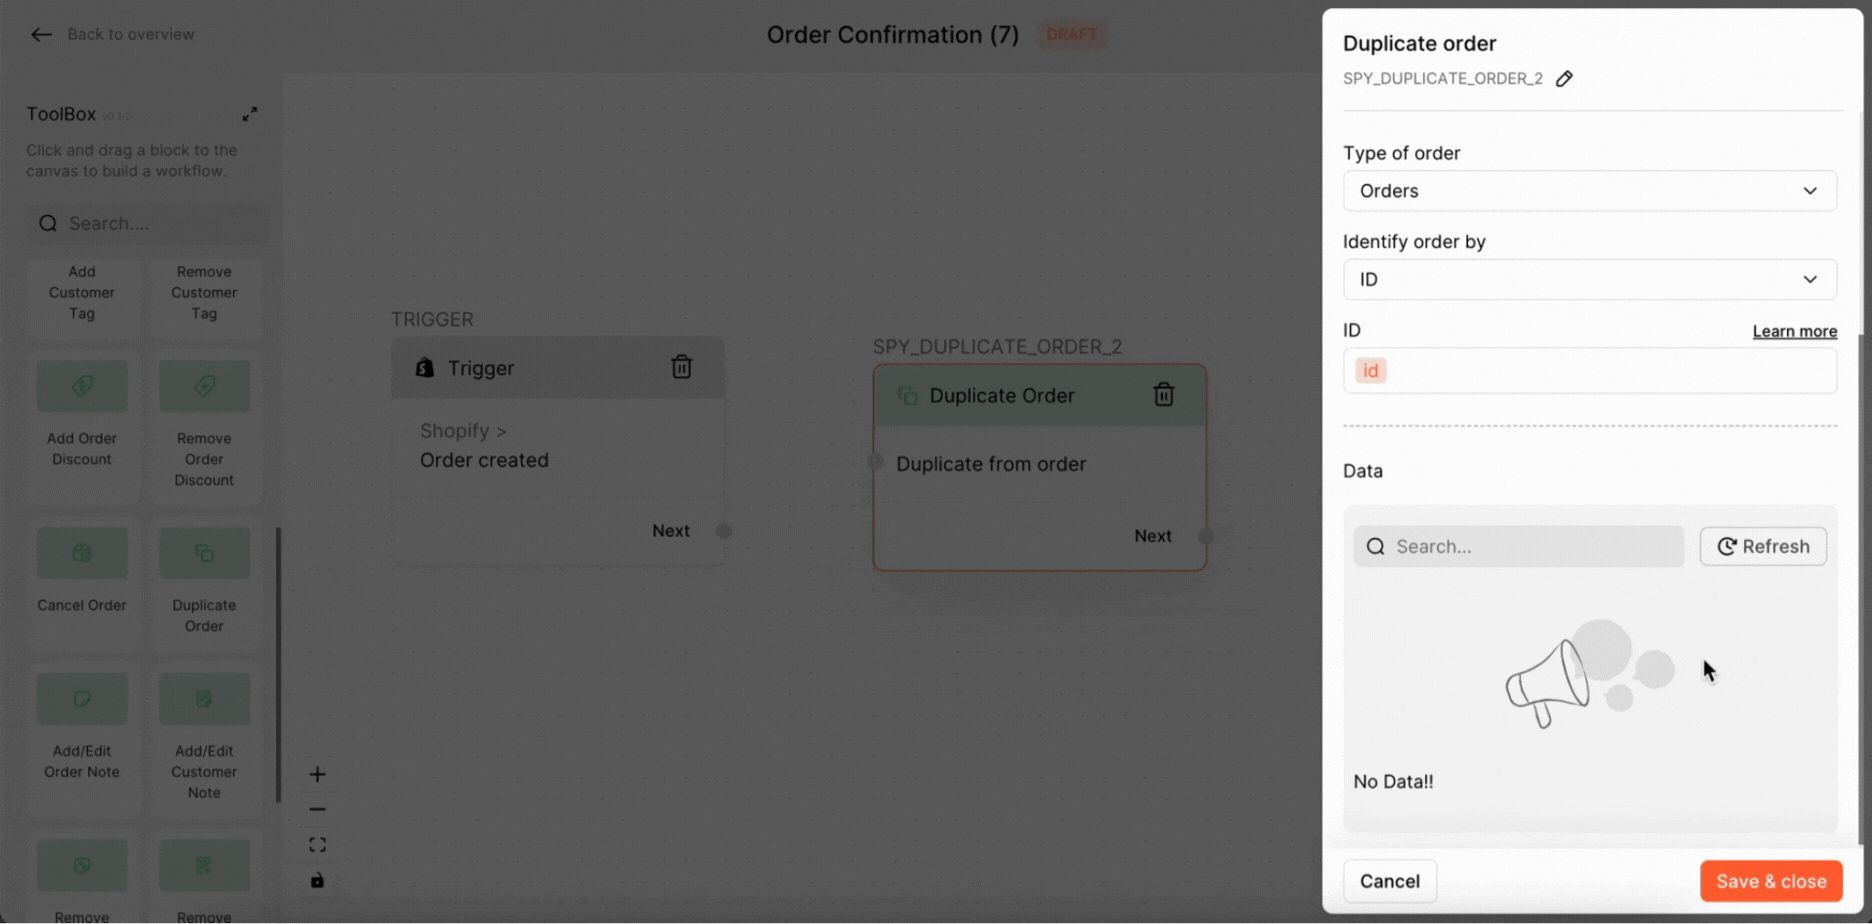Click the Duplicate order panel scrollbar
Screen dimensions: 1872x924
pyautogui.click(x=1860, y=590)
